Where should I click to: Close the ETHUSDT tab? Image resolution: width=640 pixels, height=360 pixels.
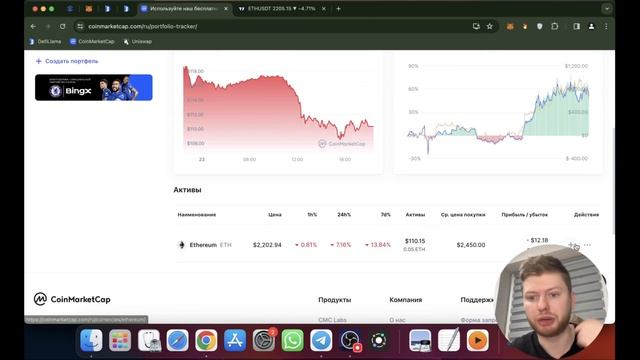(x=324, y=9)
